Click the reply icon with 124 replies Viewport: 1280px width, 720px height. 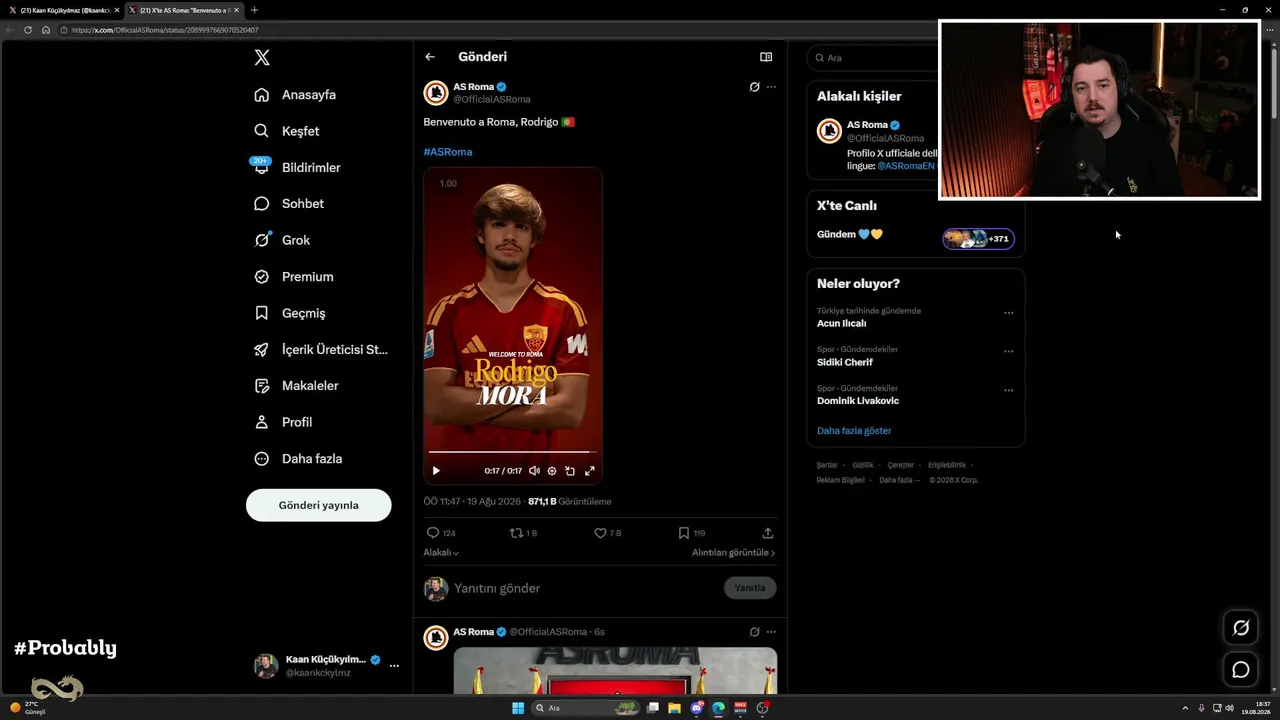(x=433, y=533)
